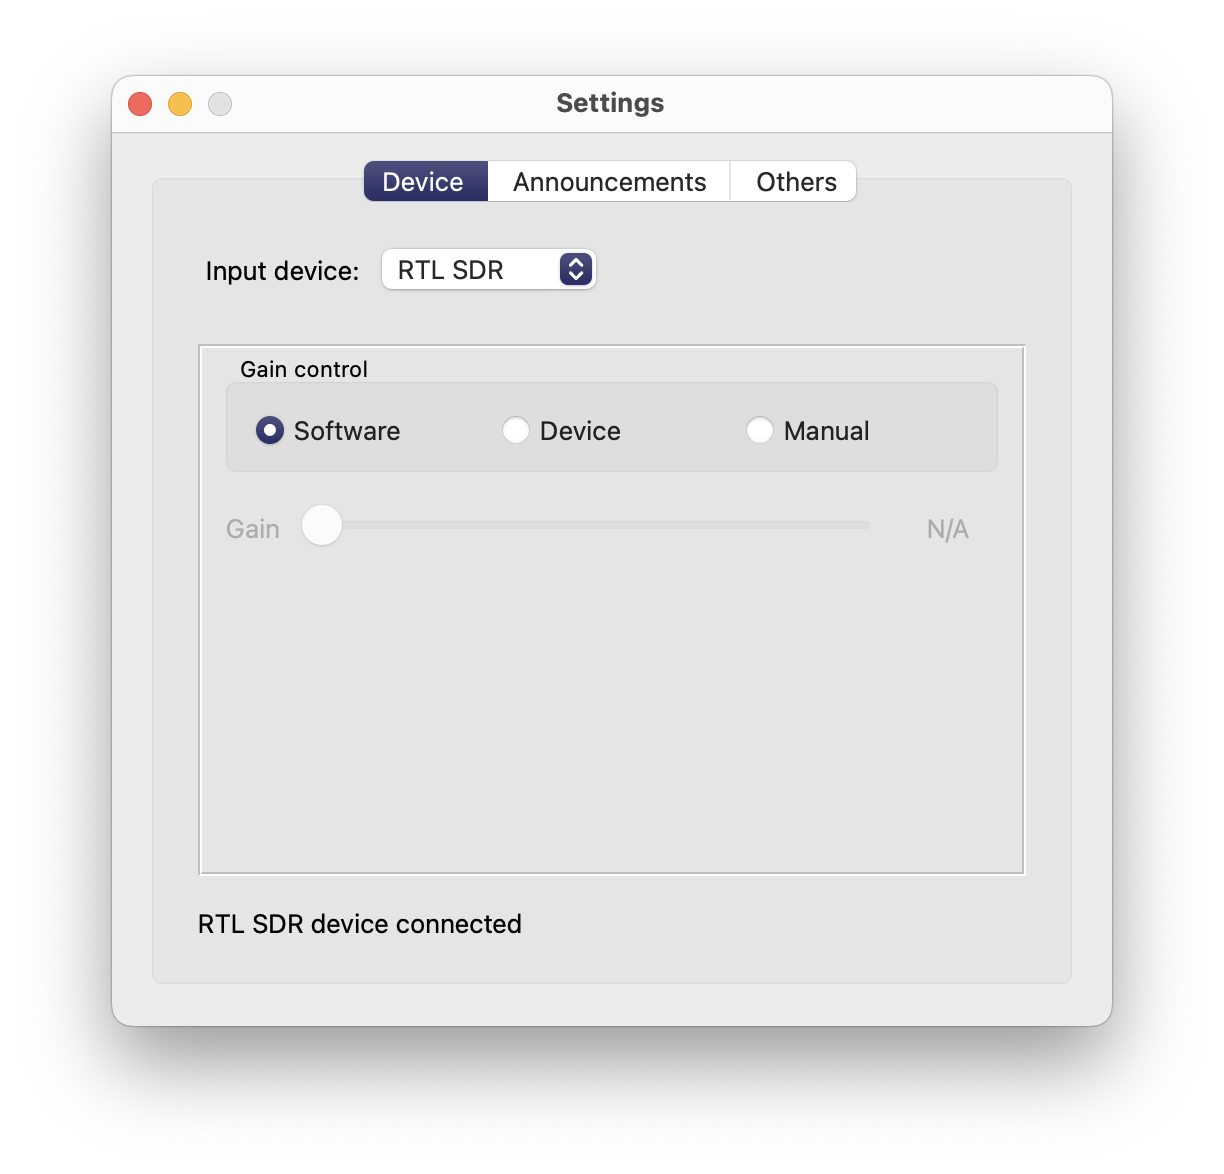Select the Device tab

(x=425, y=182)
